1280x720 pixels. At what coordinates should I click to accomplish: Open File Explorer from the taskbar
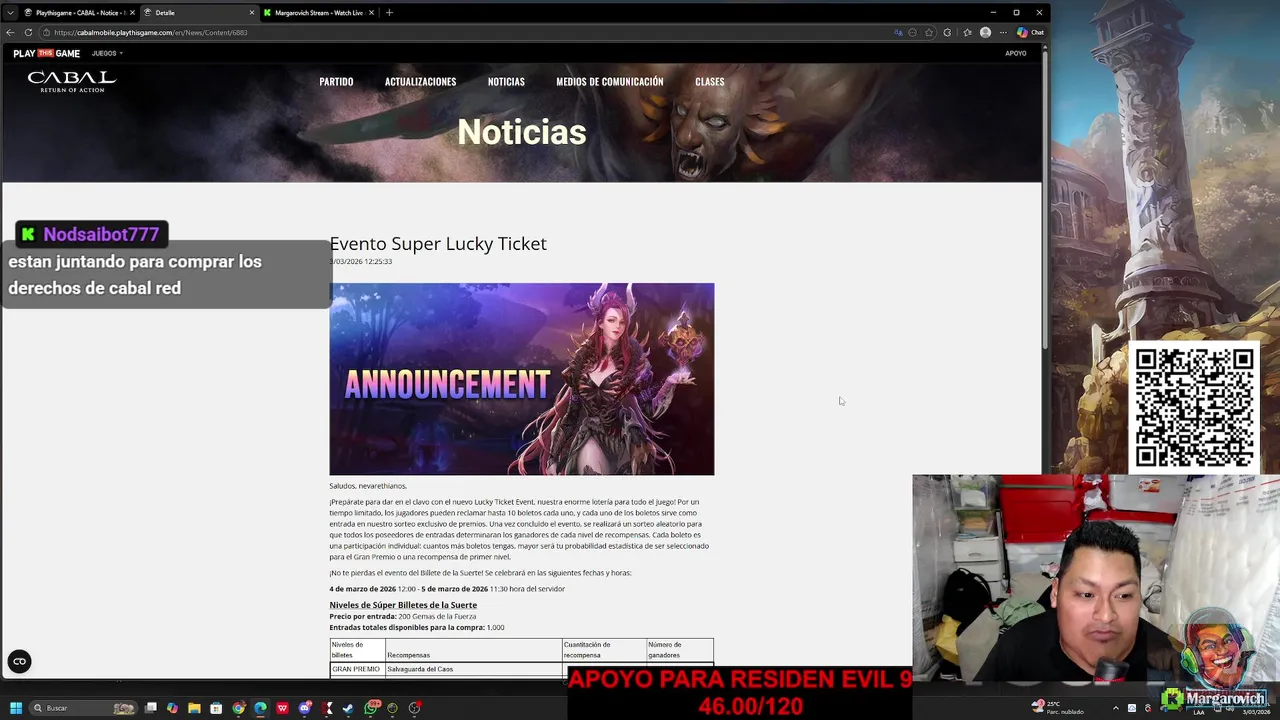tap(194, 708)
